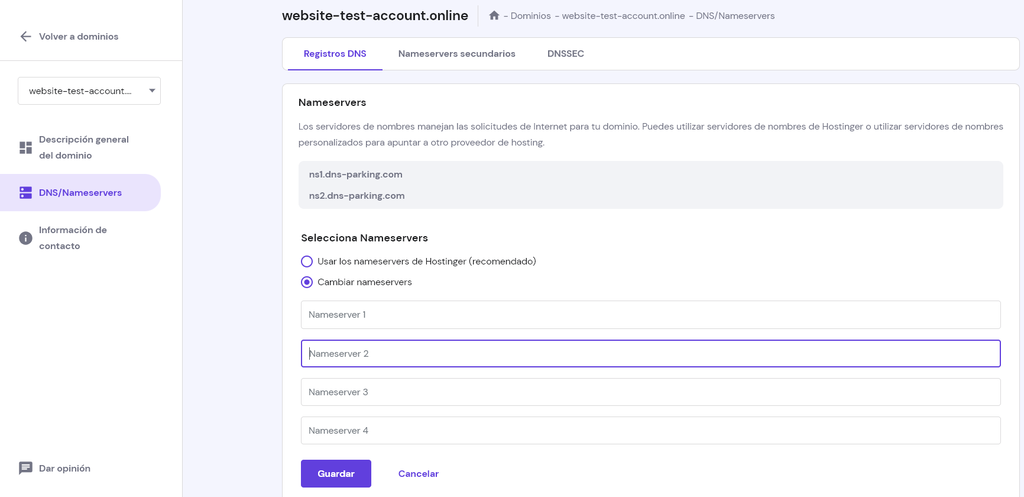Click the Cancelar link
Viewport: 1024px width, 497px height.
click(x=418, y=474)
